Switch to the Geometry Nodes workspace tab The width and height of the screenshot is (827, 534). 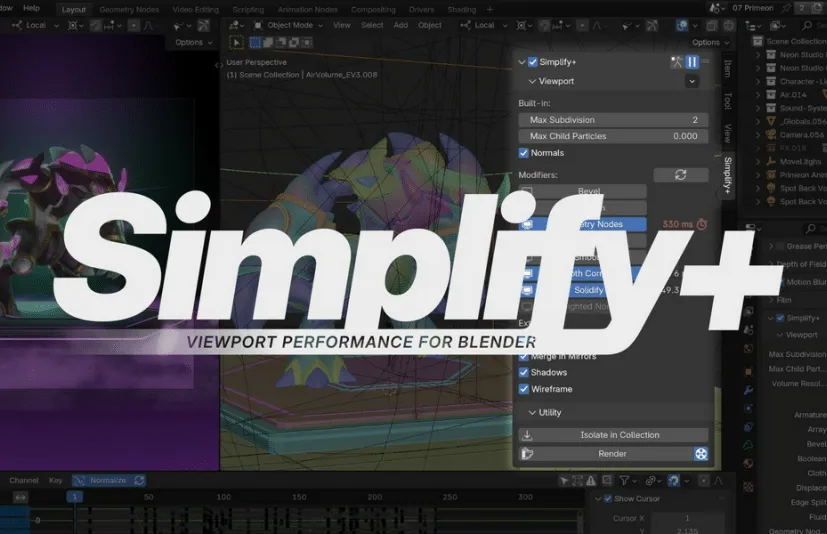pos(129,9)
